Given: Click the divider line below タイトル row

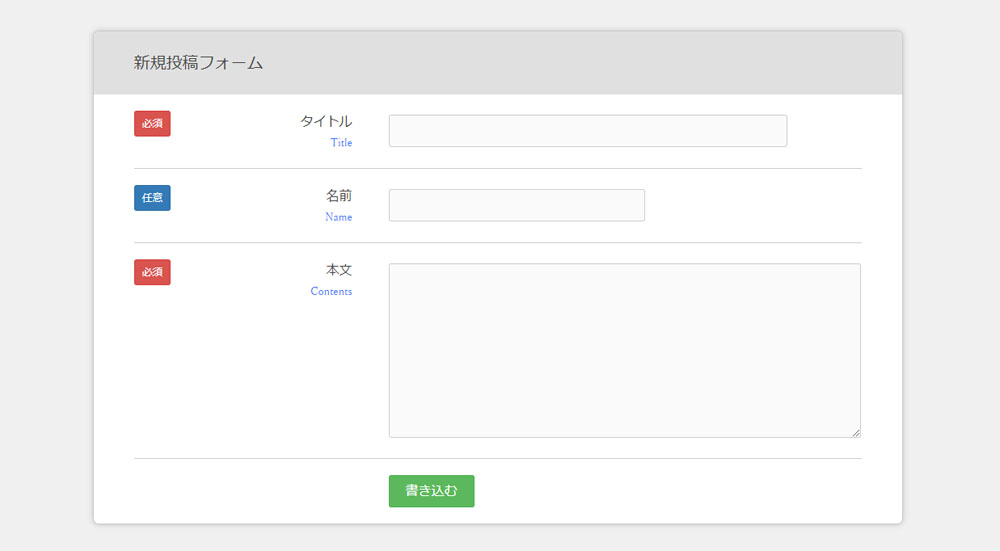Looking at the screenshot, I should pyautogui.click(x=498, y=168).
